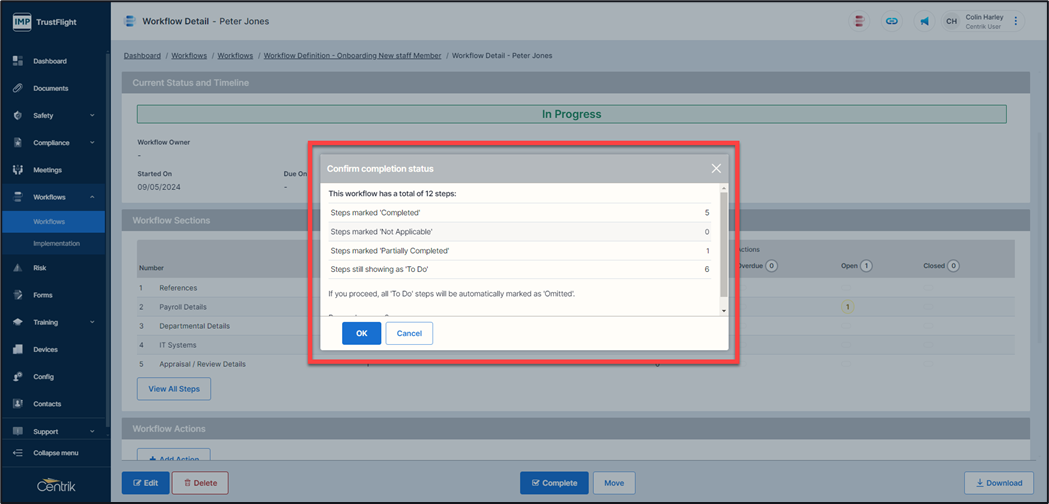Click the Dashboard icon in sidebar
Viewport: 1049px width, 504px height.
click(x=18, y=61)
